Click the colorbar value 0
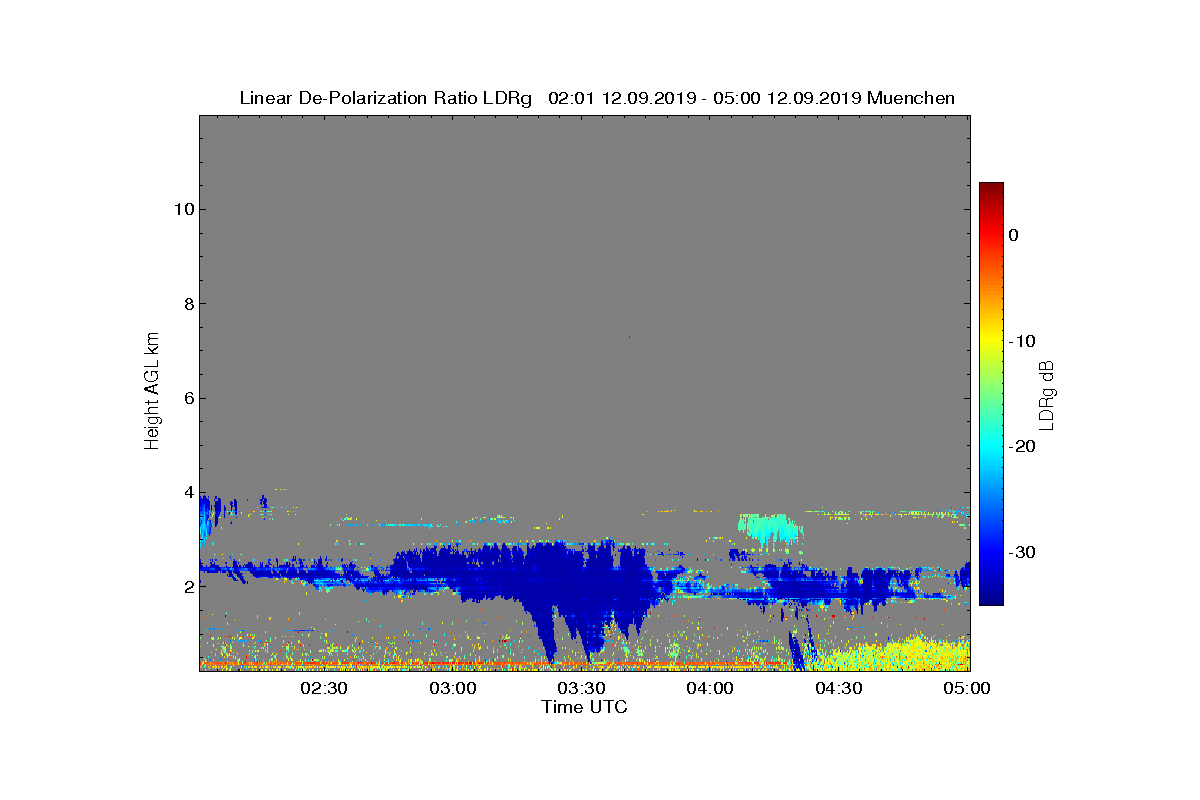Screen dimensions: 1200x800 (1013, 235)
